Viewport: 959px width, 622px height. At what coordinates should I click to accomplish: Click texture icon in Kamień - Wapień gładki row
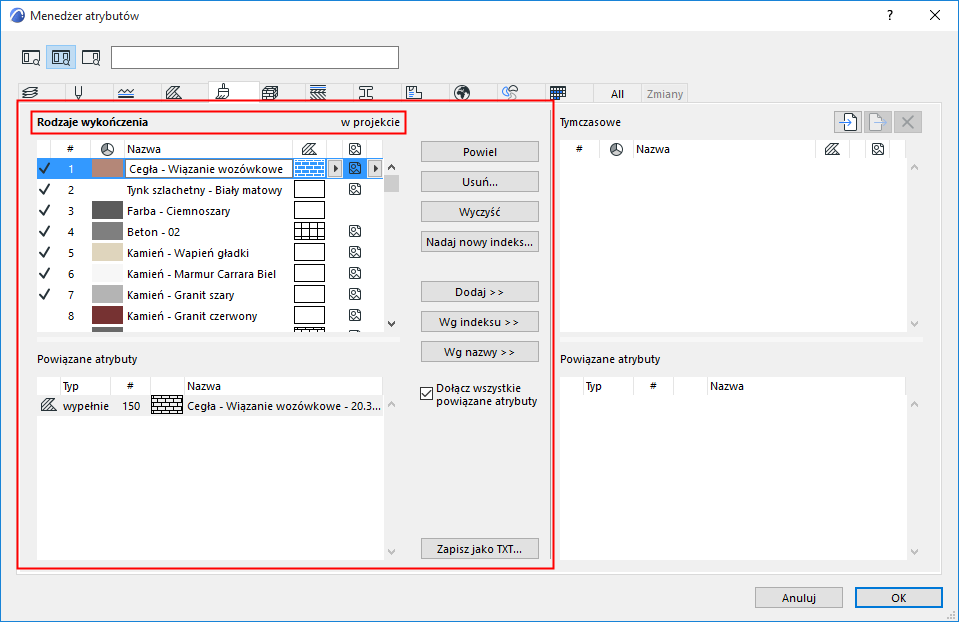tap(355, 252)
